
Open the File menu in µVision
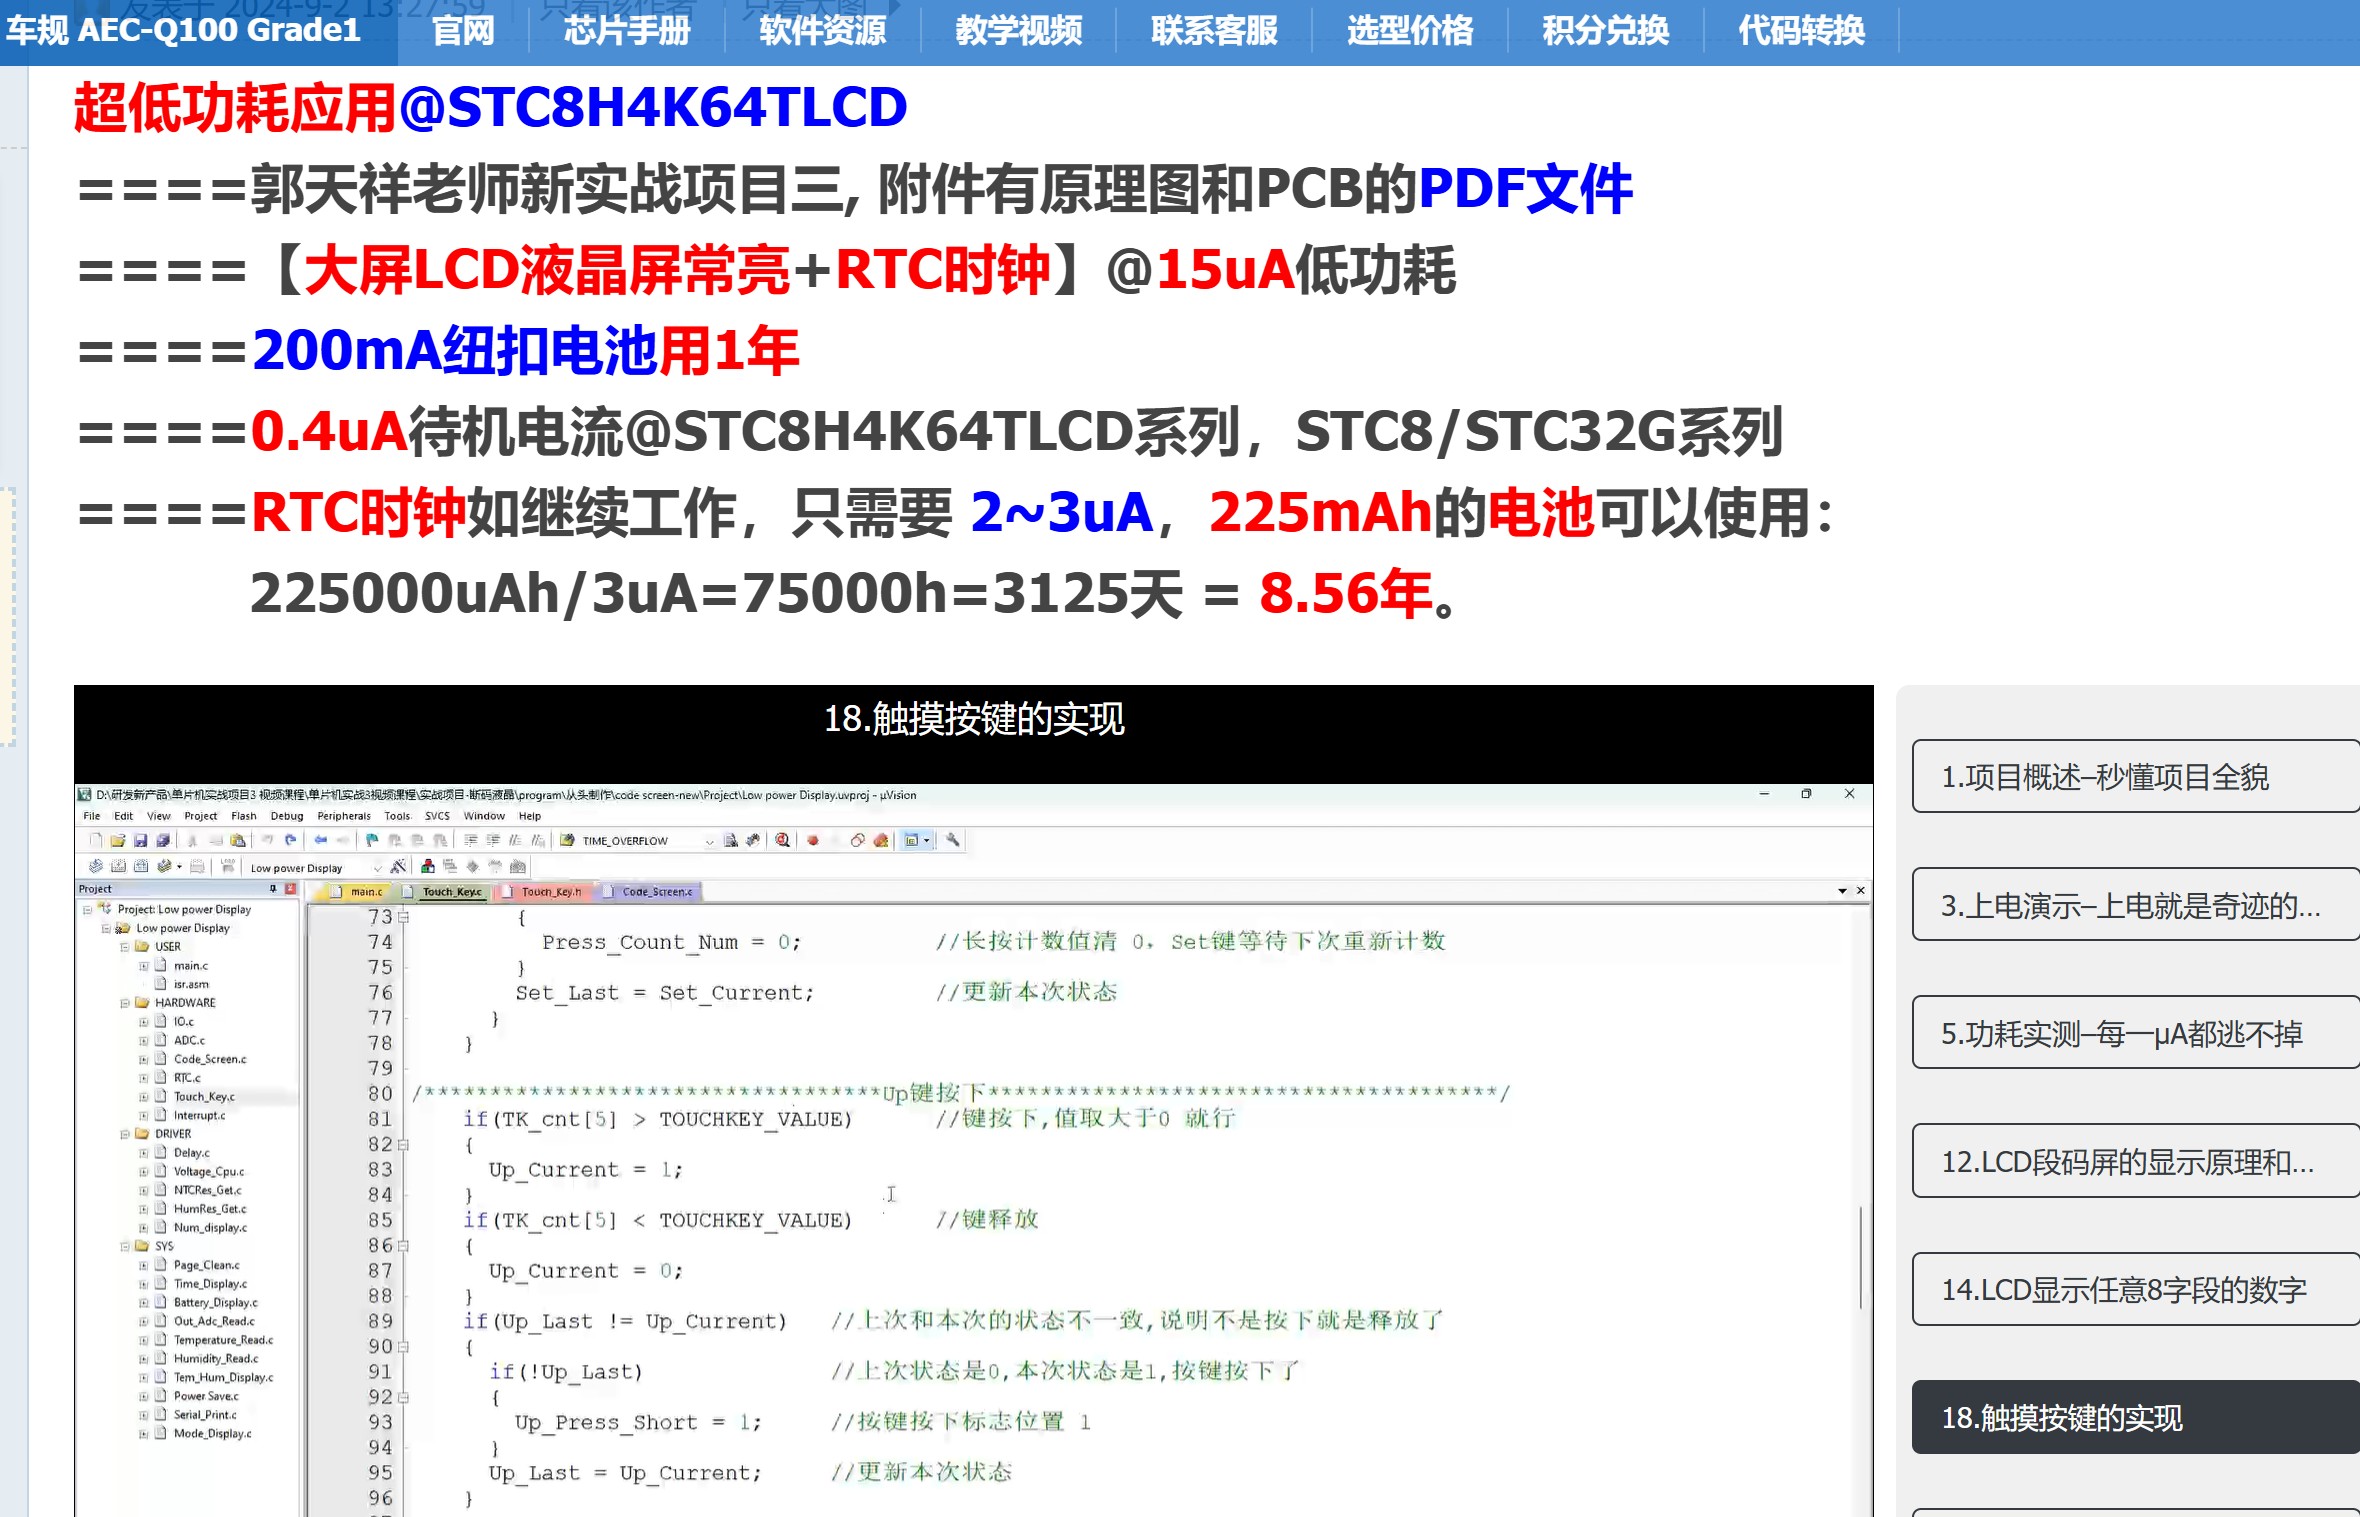click(x=91, y=816)
